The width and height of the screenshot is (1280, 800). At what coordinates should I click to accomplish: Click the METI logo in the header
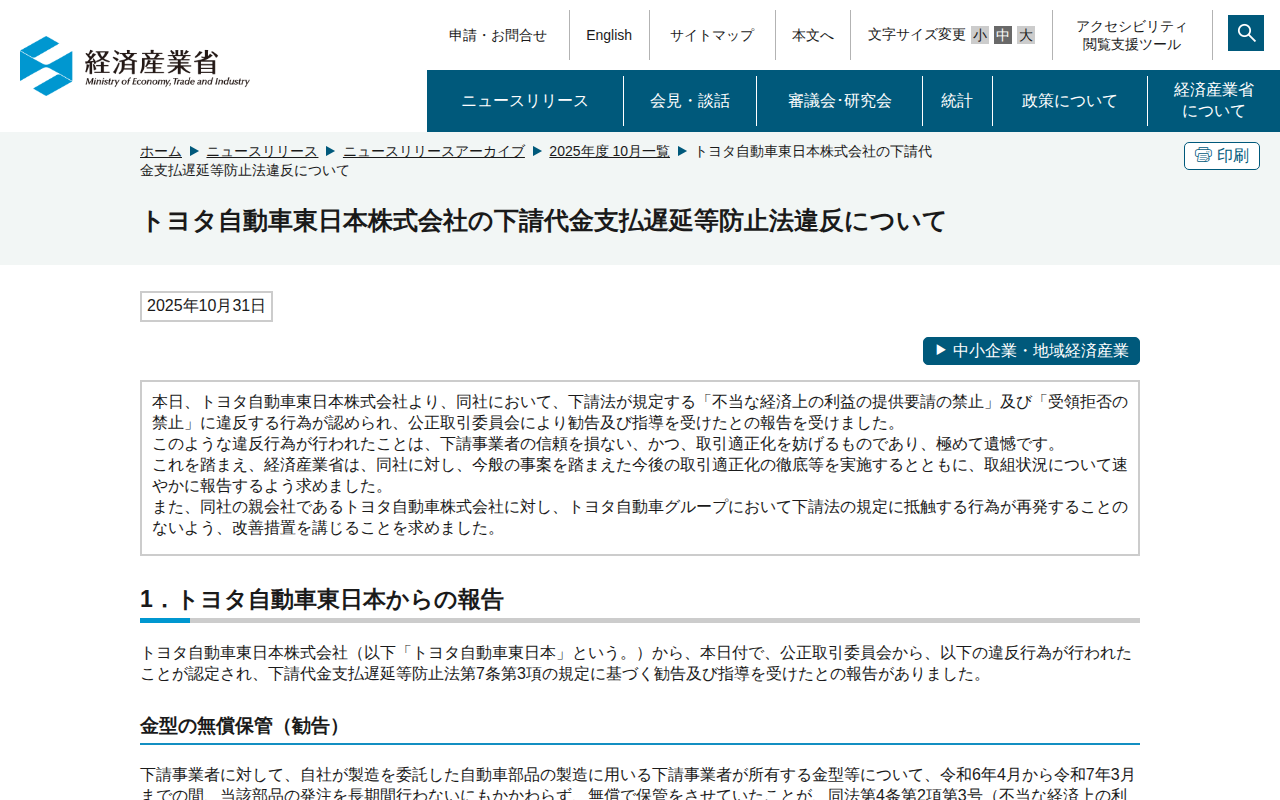tap(135, 66)
